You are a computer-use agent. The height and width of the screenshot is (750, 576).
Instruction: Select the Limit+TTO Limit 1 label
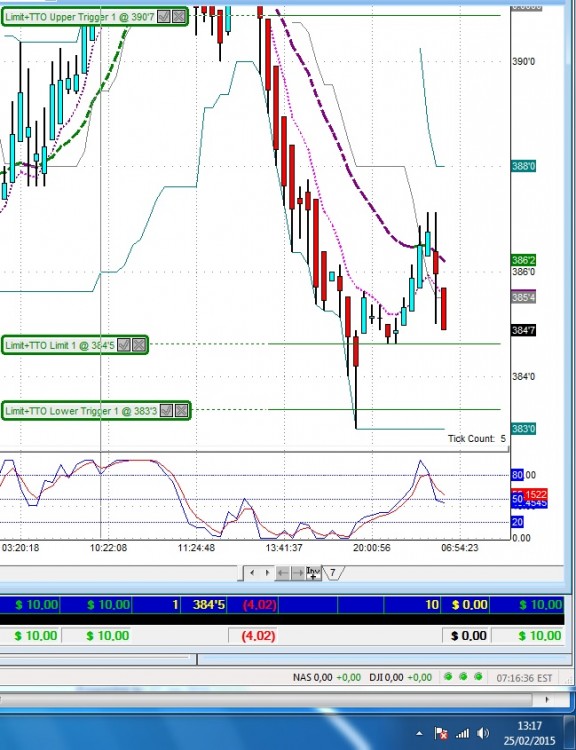60,345
